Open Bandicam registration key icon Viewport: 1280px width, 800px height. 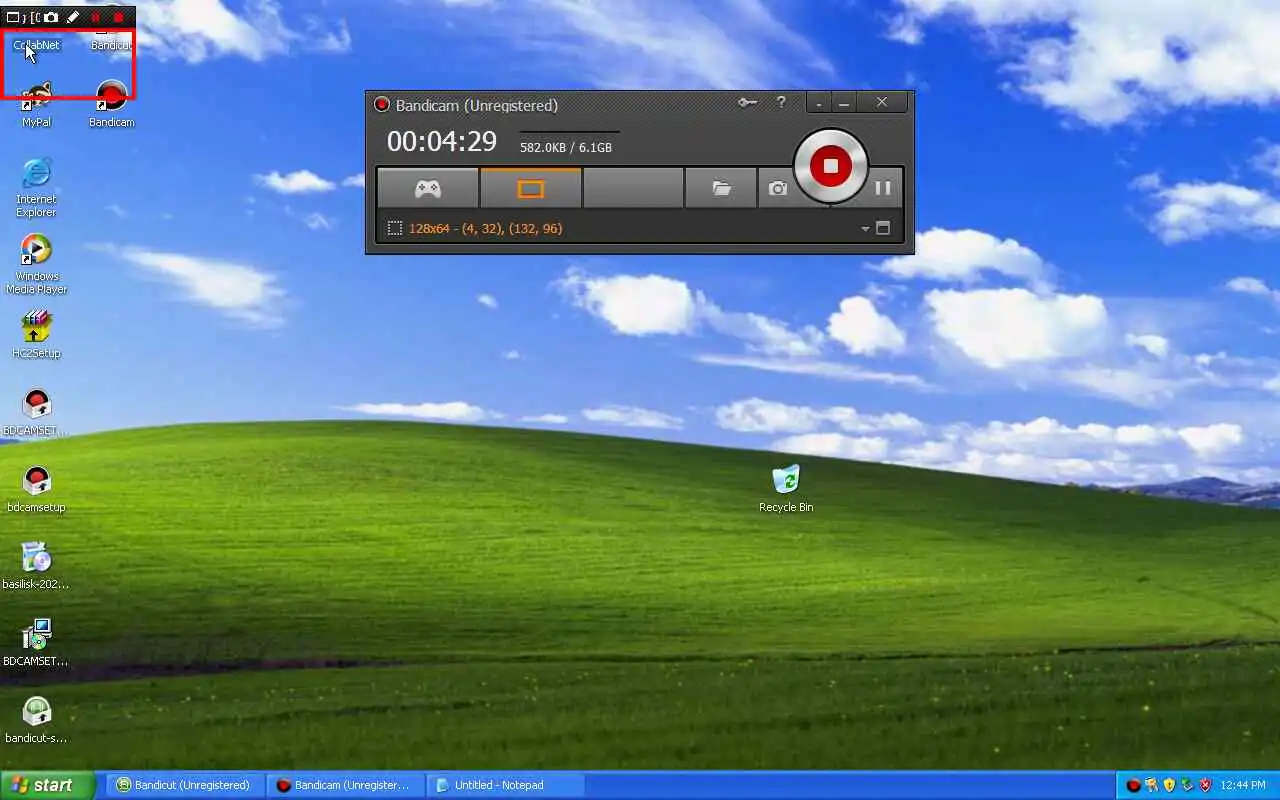pos(747,102)
